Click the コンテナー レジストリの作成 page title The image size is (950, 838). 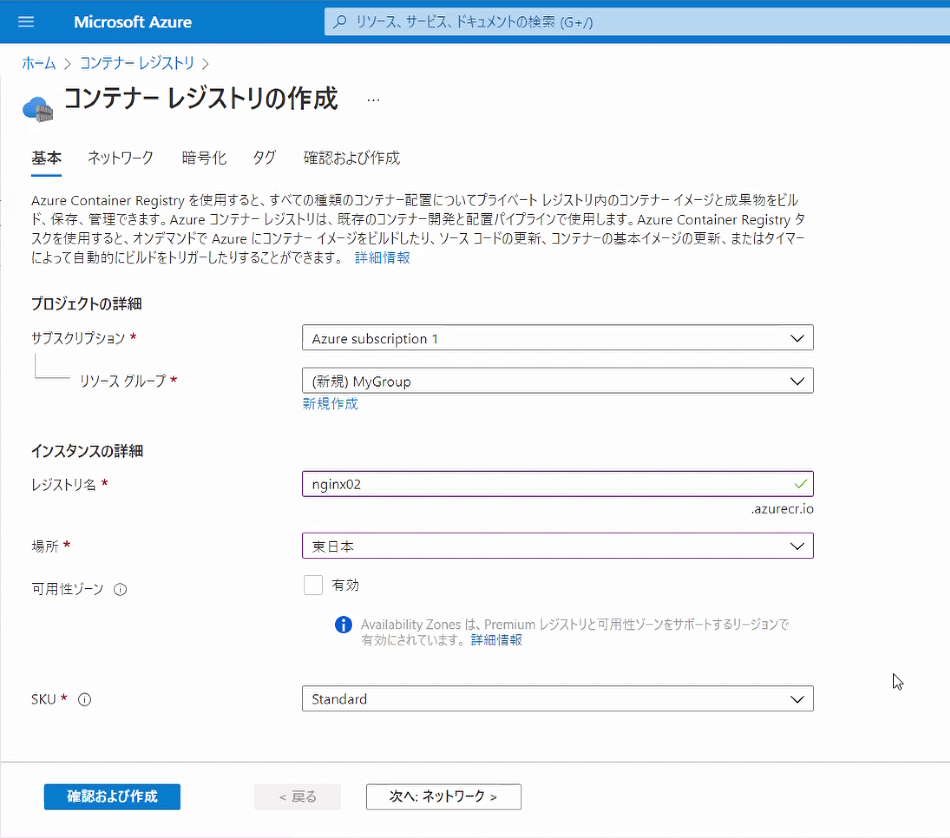(201, 99)
